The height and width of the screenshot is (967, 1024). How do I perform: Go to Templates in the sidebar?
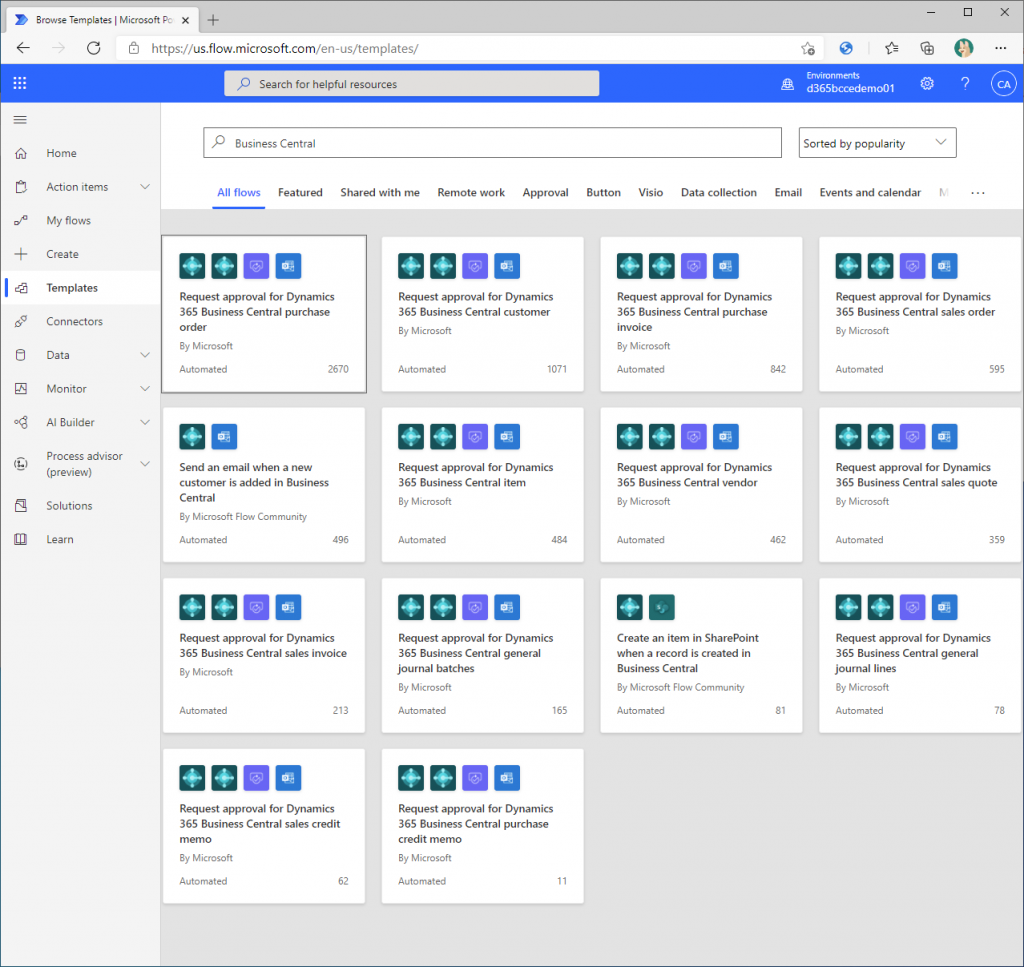[x=81, y=287]
